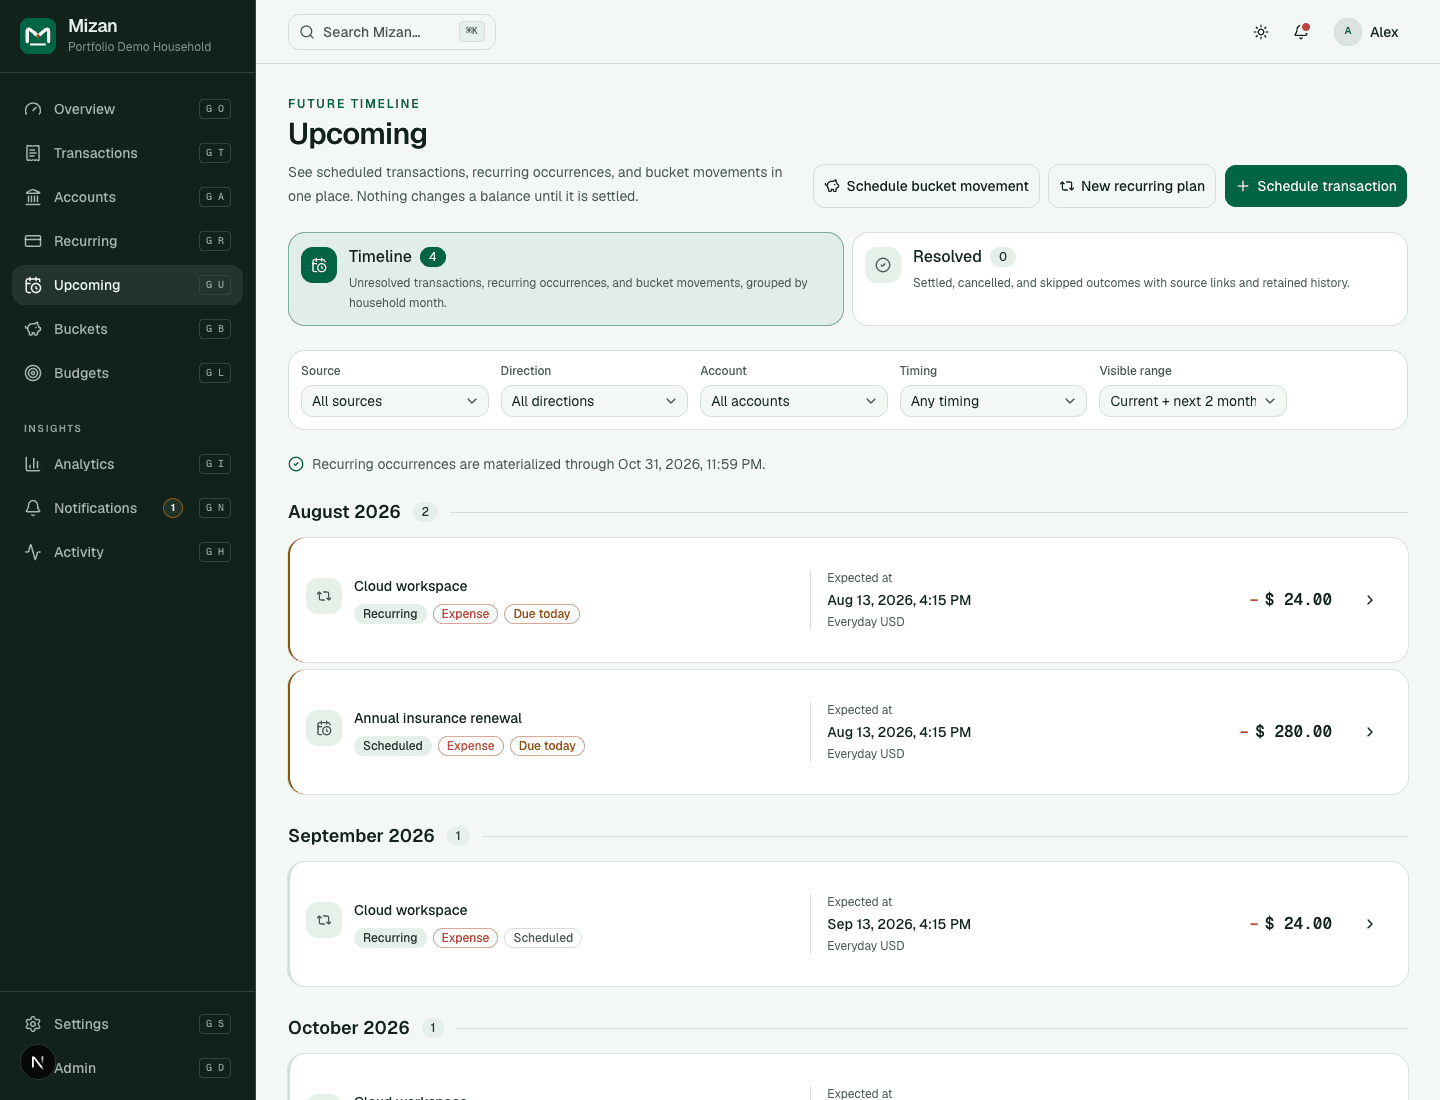Open the Admin page
The image size is (1440, 1100).
pyautogui.click(x=127, y=1068)
